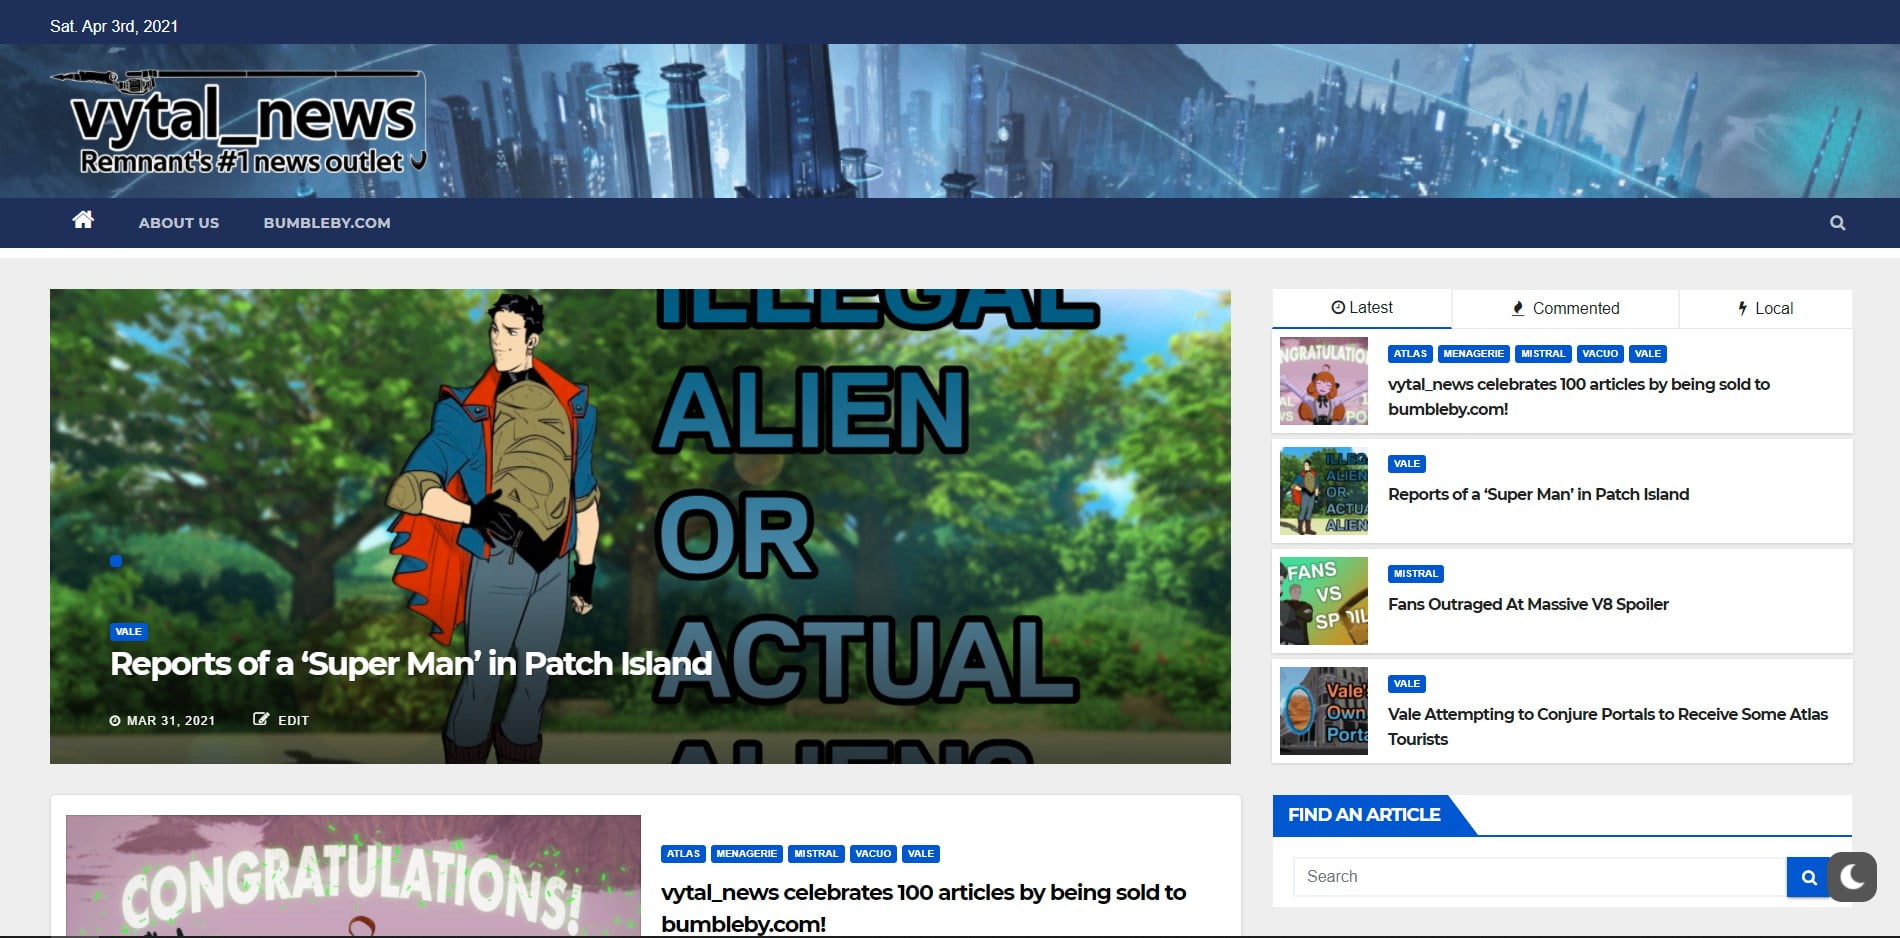The image size is (1900, 938).
Task: Click the MAR 31, 2021 date link
Action: [162, 720]
